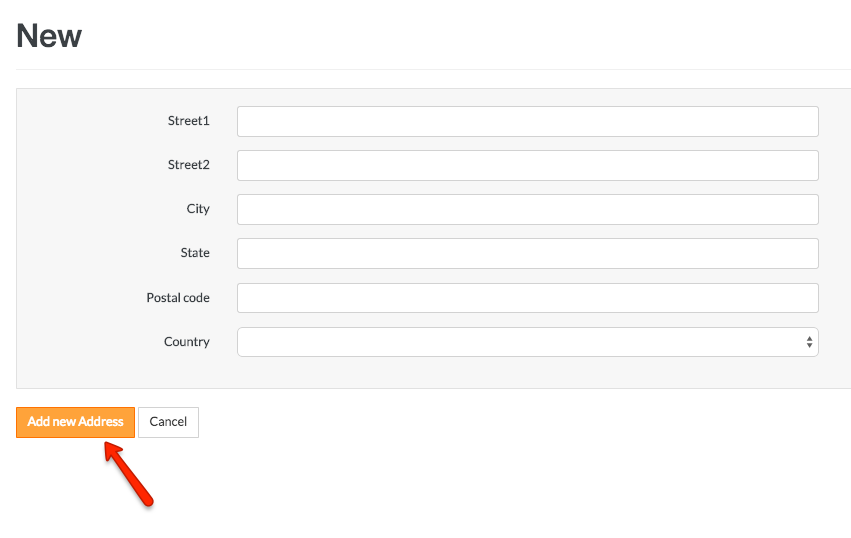The image size is (851, 538).
Task: Click the Postal code input field
Action: (527, 297)
